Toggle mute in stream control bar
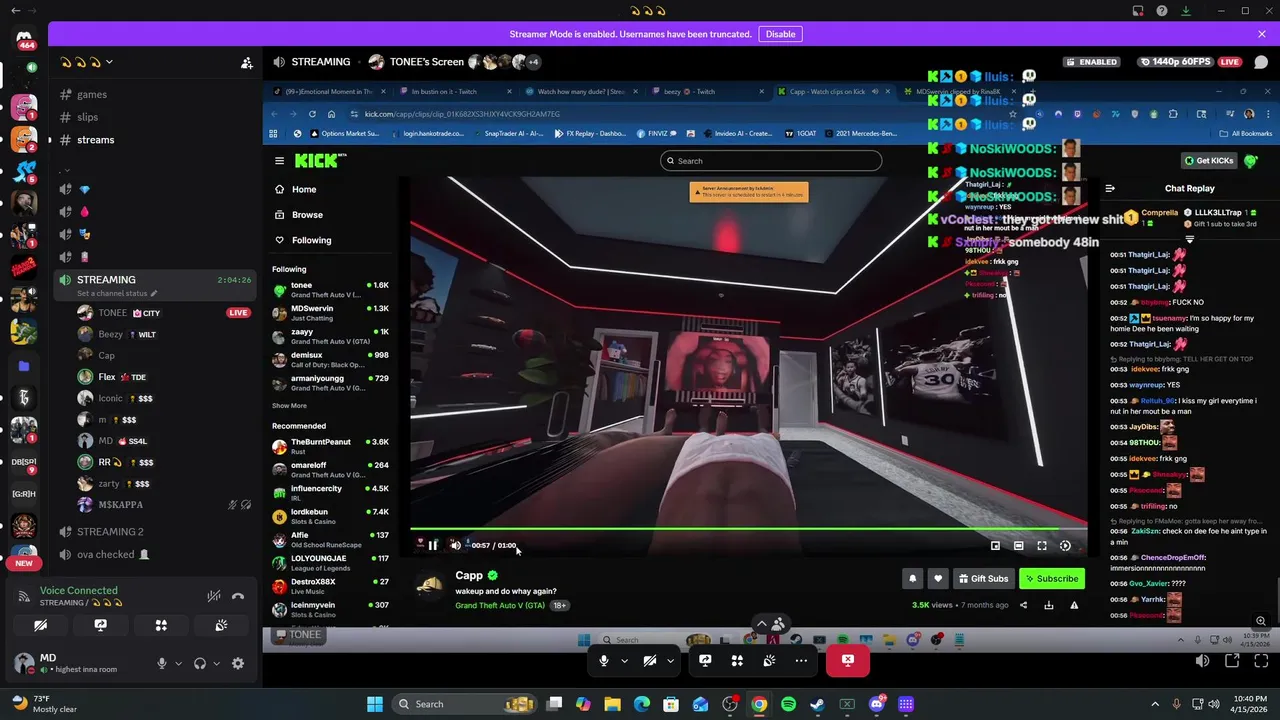The image size is (1280, 720). [x=604, y=661]
